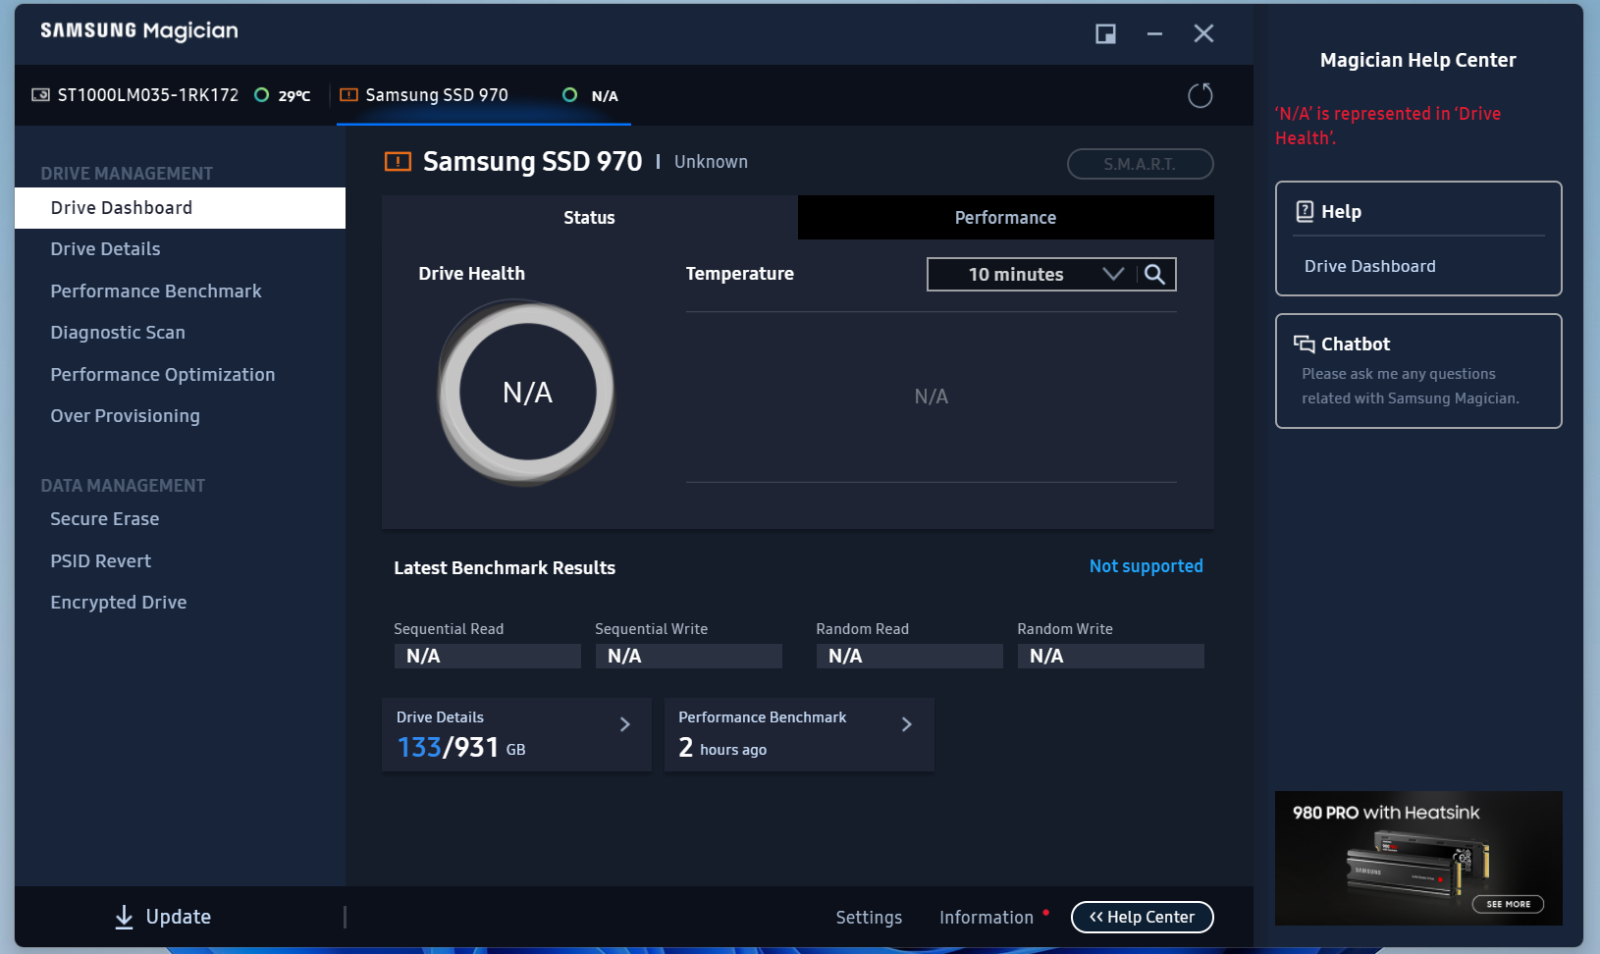Switch to the Performance tab
The image size is (1600, 954).
pos(1006,217)
